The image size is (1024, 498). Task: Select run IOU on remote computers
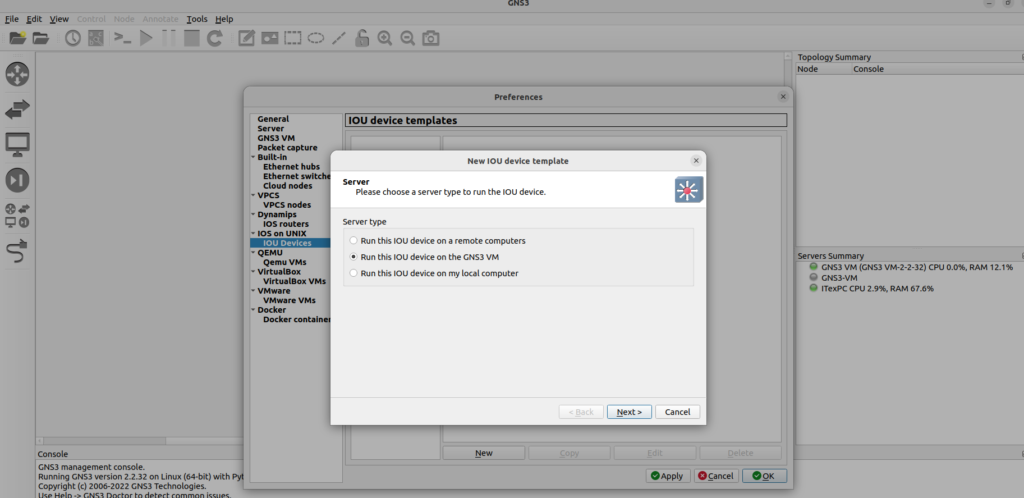tap(352, 241)
